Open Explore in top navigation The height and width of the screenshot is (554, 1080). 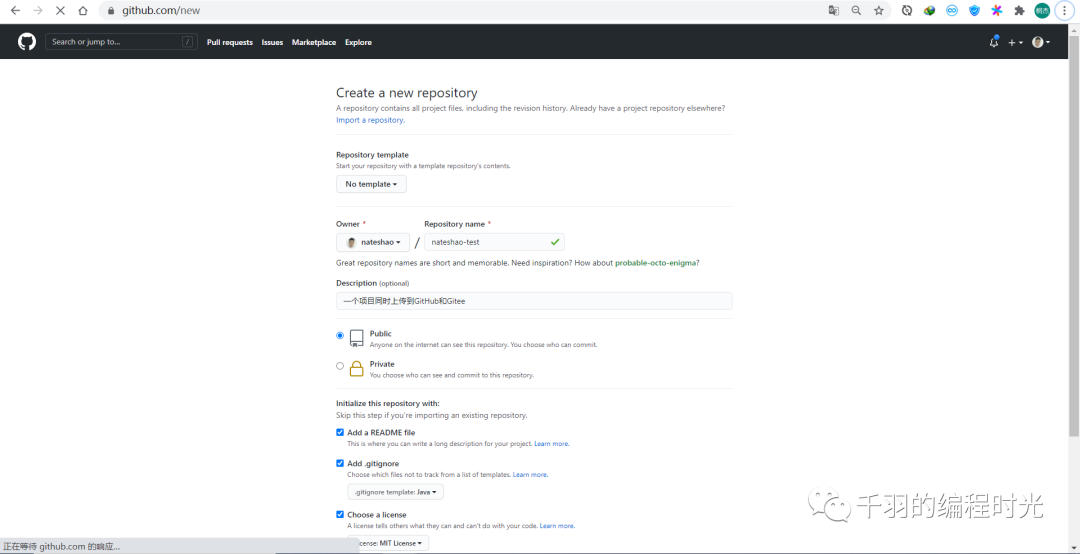[x=358, y=42]
